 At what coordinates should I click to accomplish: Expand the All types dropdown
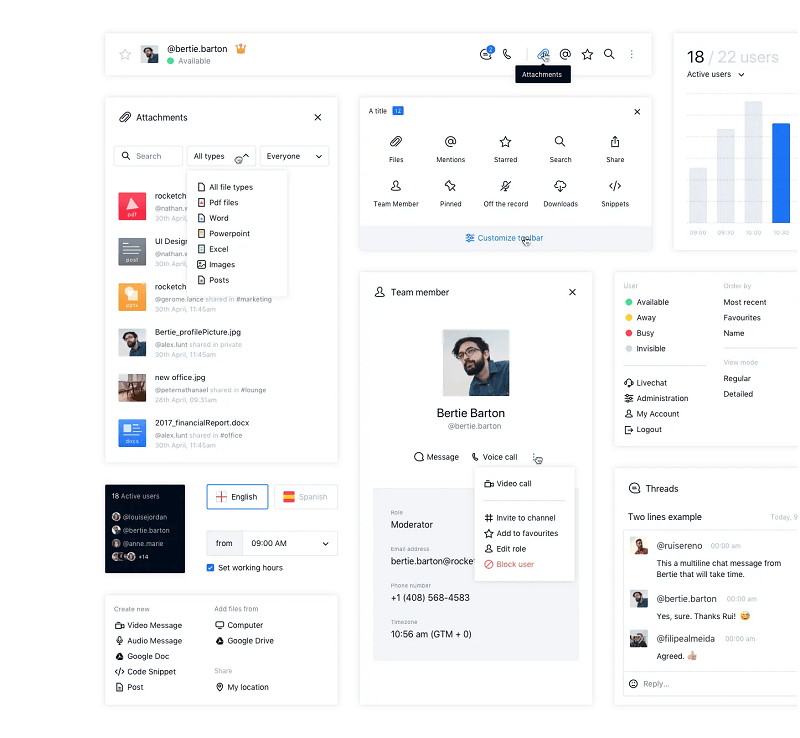pos(220,156)
